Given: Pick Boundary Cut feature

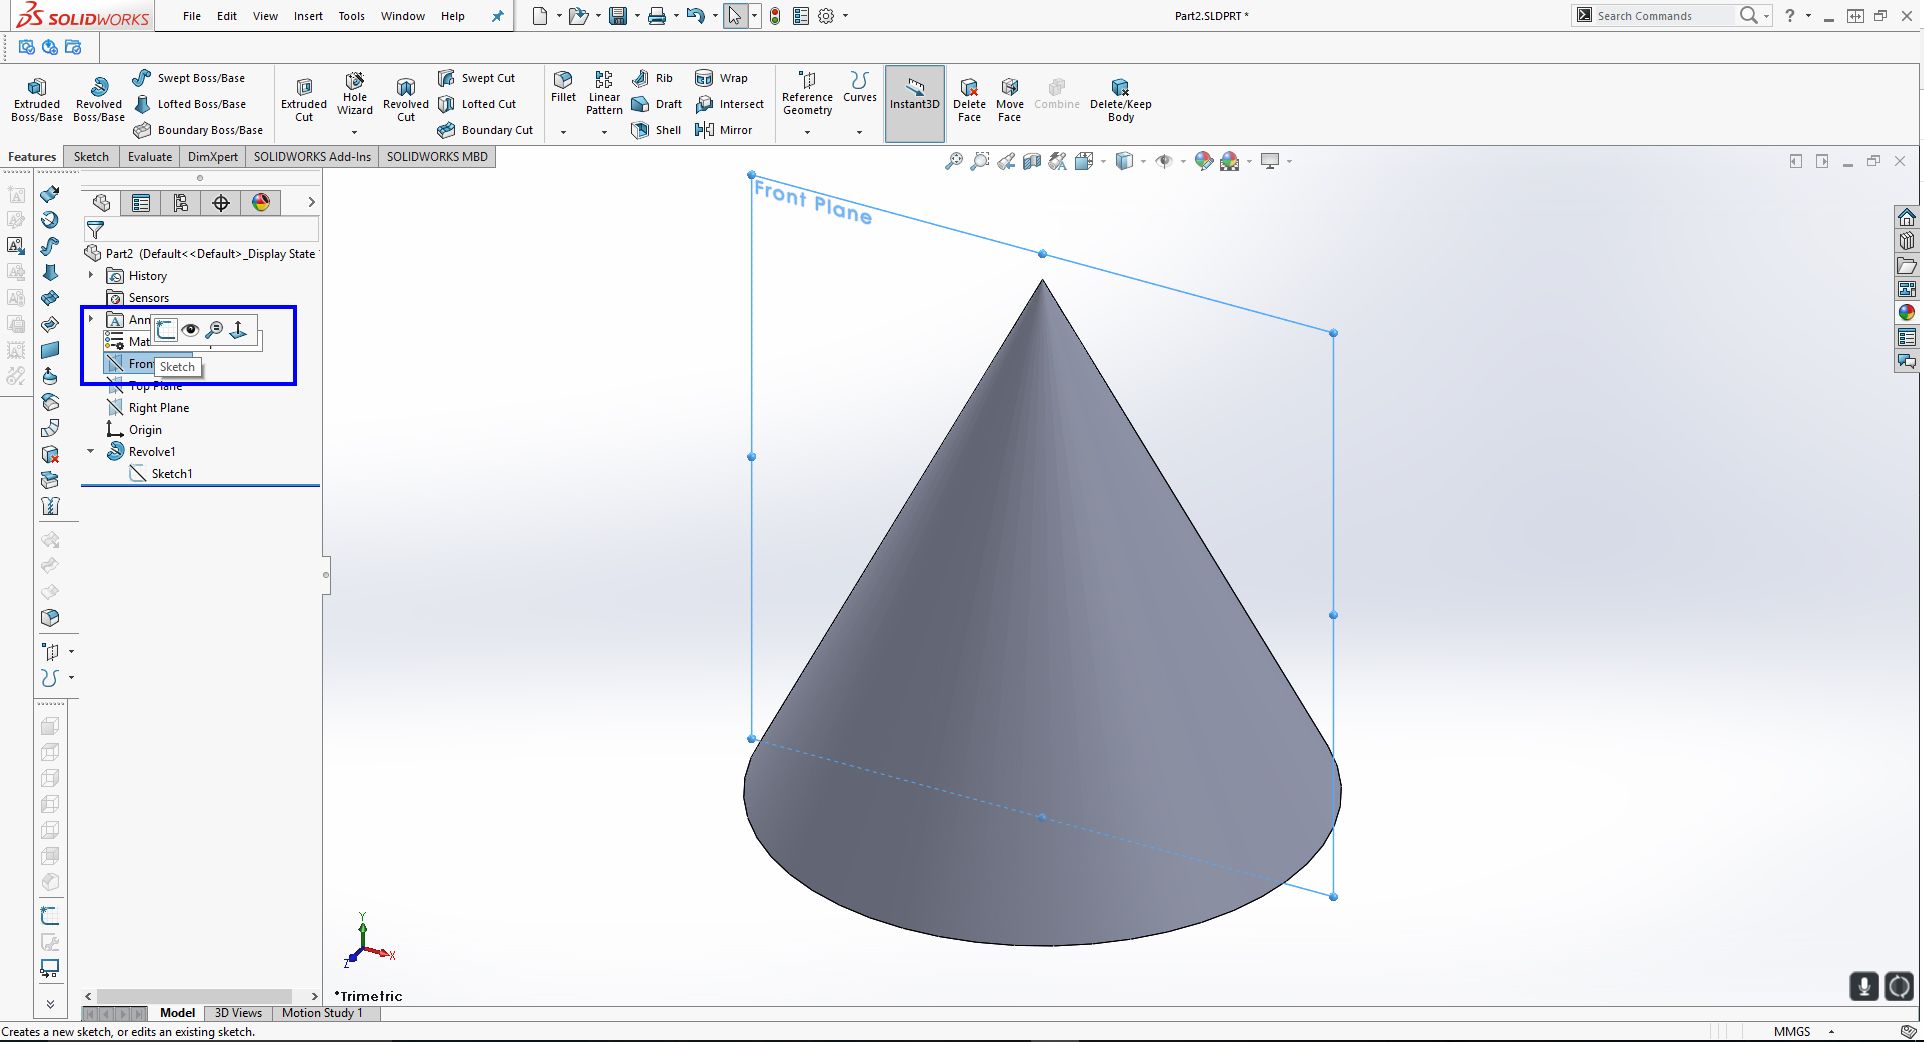Looking at the screenshot, I should [485, 130].
